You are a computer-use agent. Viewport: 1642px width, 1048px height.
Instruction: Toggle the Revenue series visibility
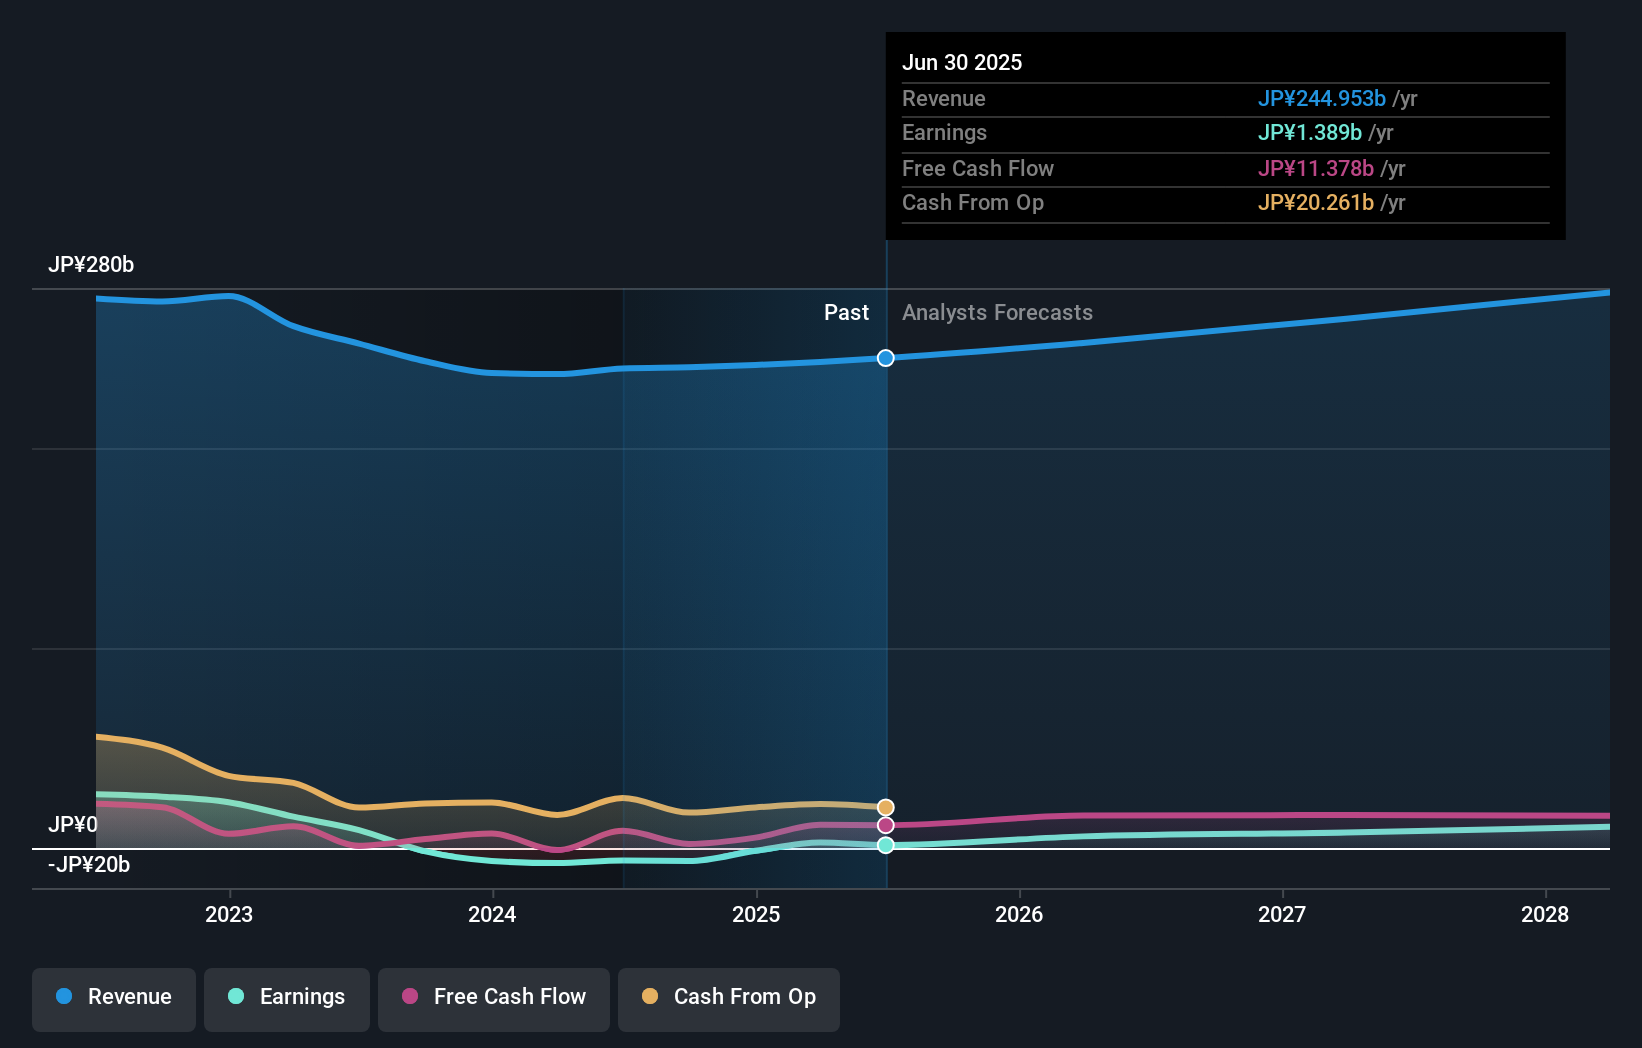tap(113, 997)
